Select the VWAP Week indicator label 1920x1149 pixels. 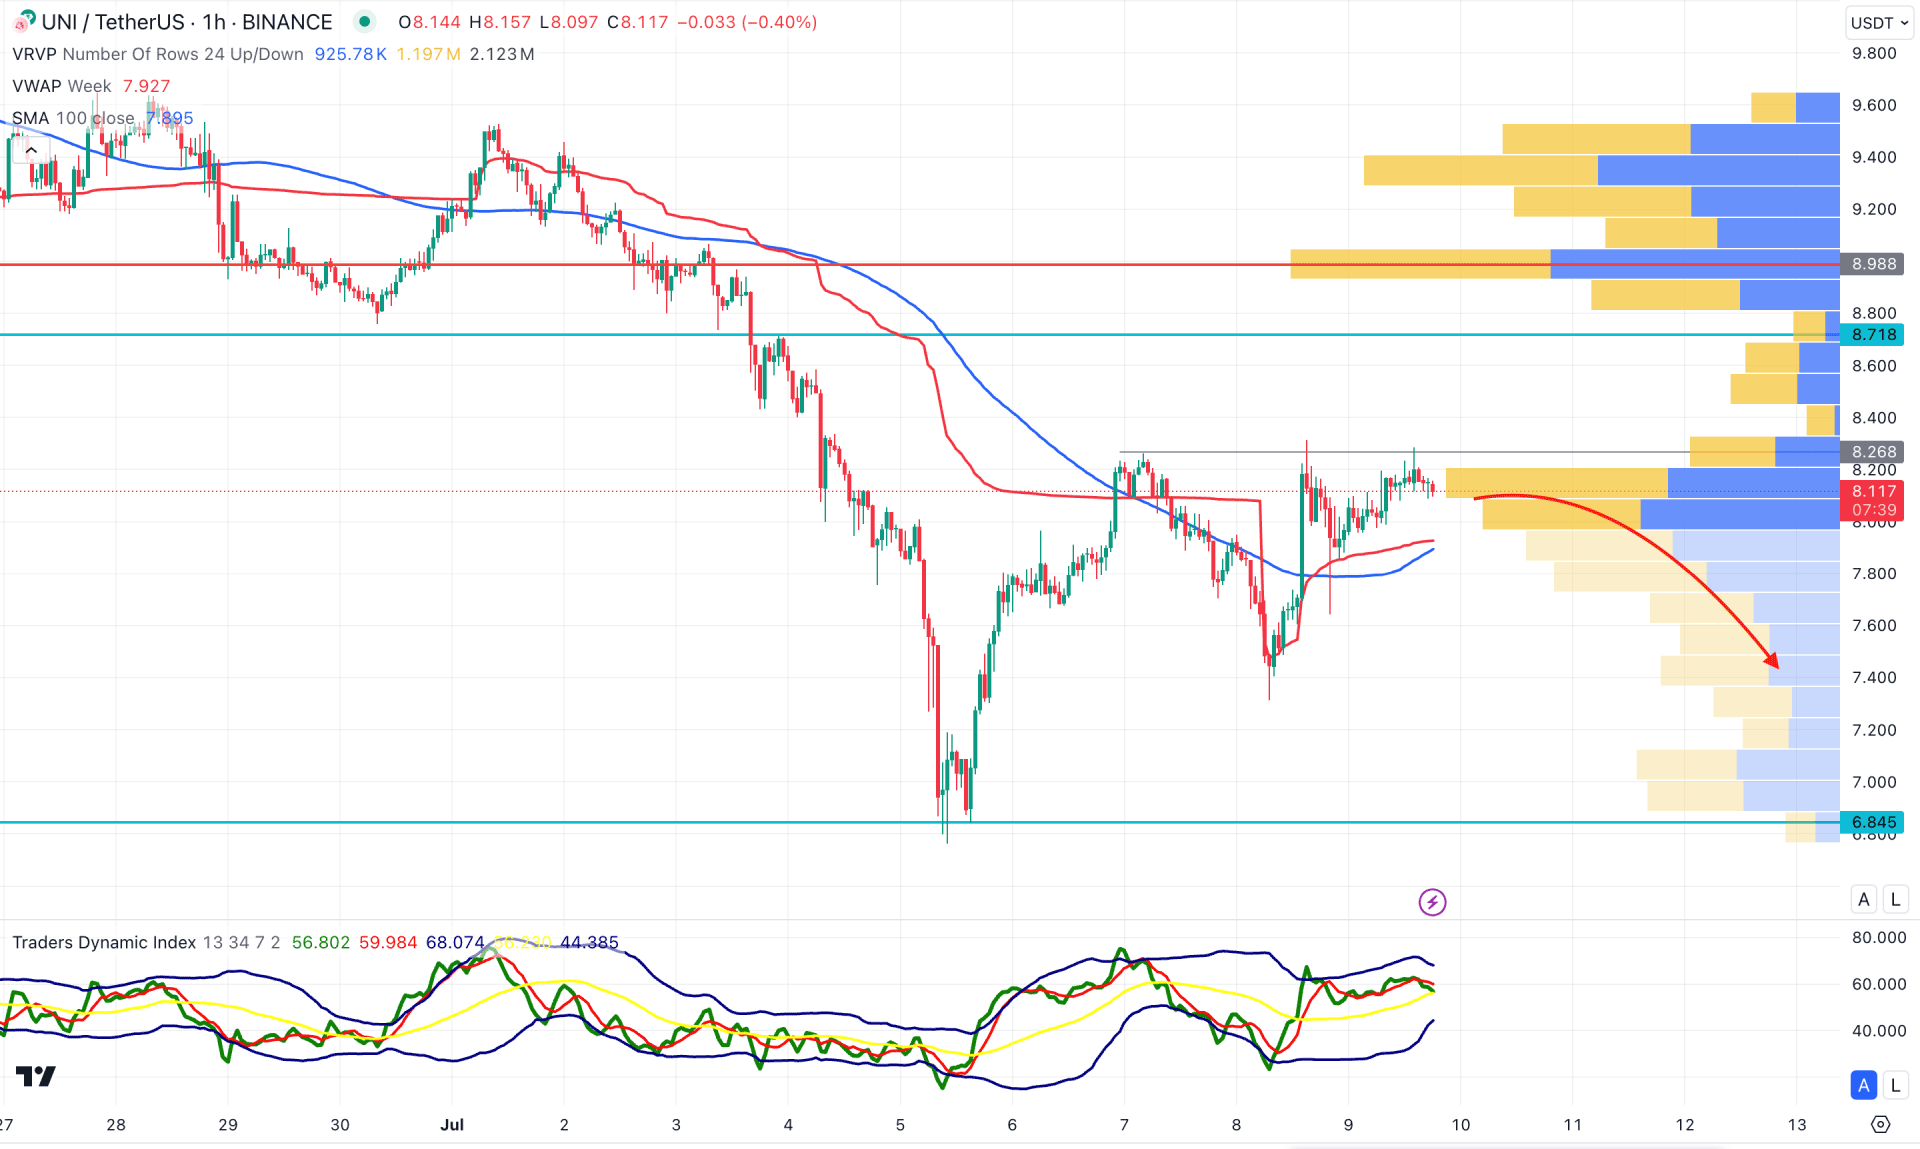click(x=61, y=86)
